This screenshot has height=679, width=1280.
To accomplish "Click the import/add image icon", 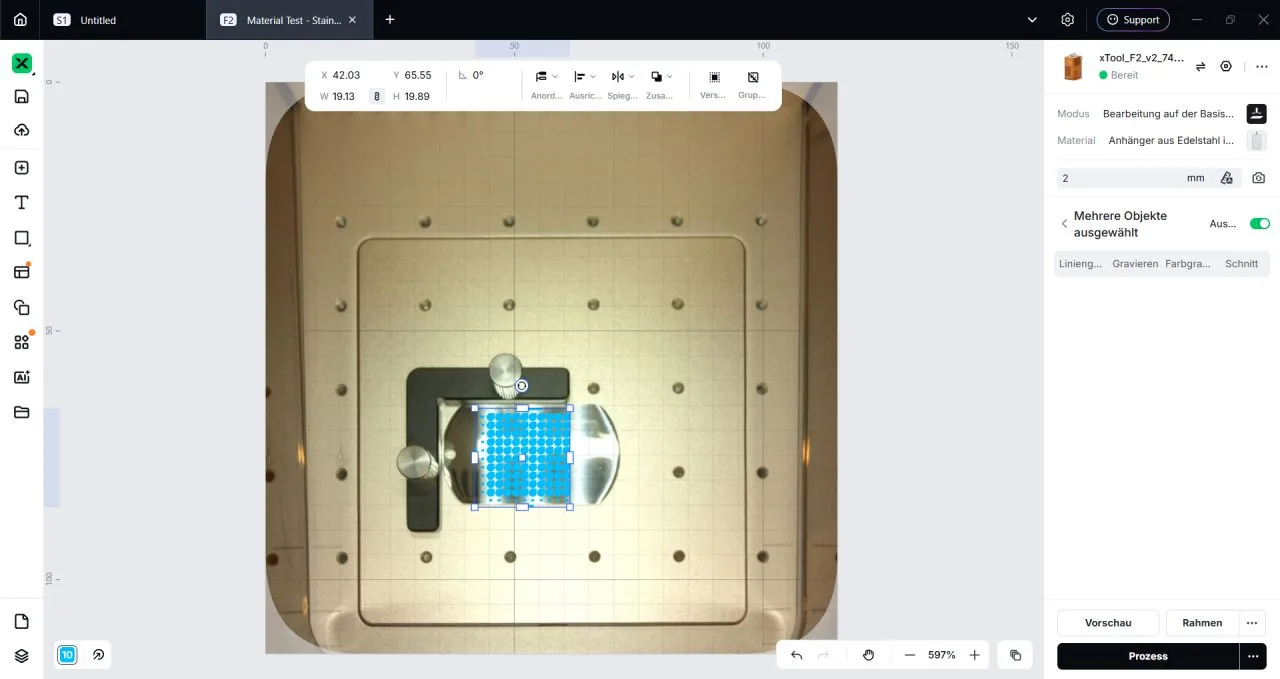I will pos(22,168).
